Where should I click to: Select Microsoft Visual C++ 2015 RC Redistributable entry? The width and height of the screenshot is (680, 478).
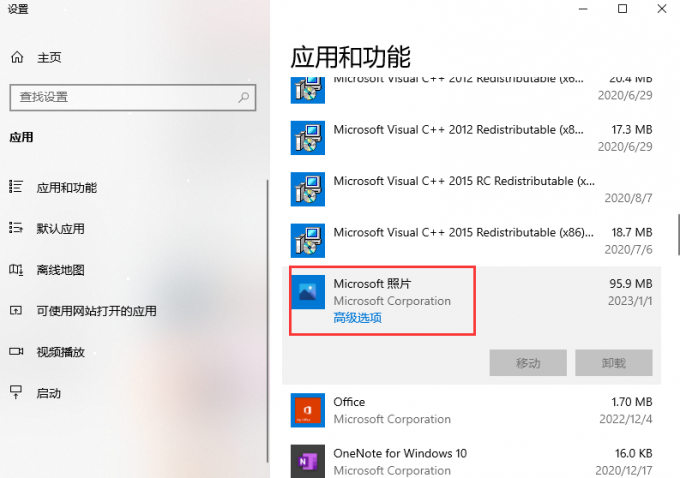pyautogui.click(x=471, y=189)
